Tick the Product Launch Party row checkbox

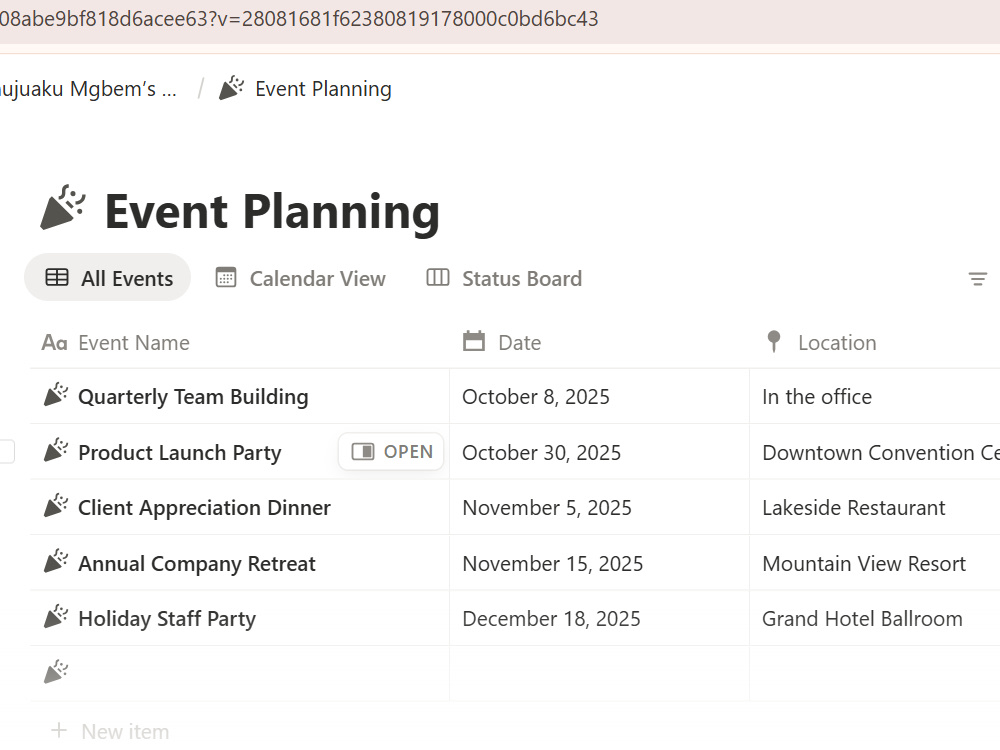pyautogui.click(x=6, y=452)
